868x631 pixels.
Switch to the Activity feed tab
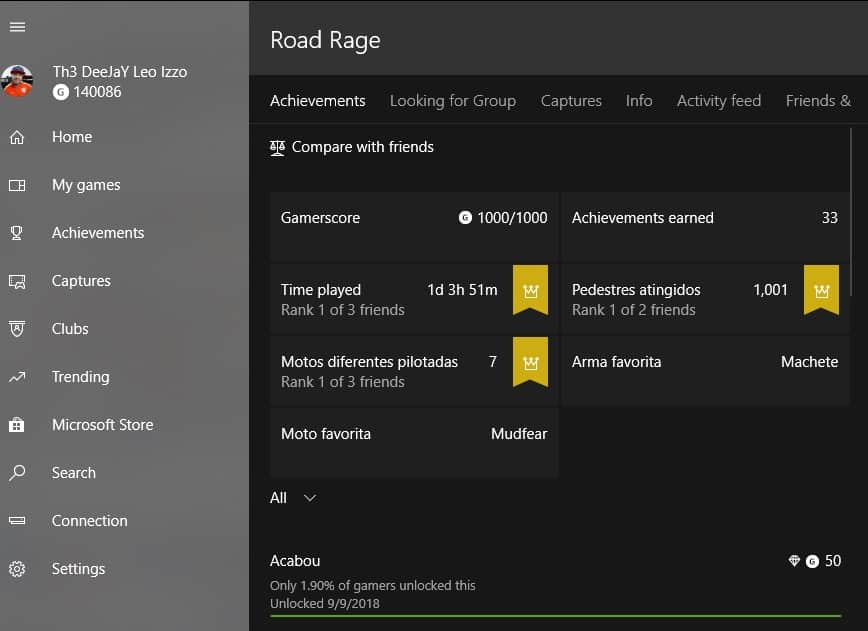point(719,101)
